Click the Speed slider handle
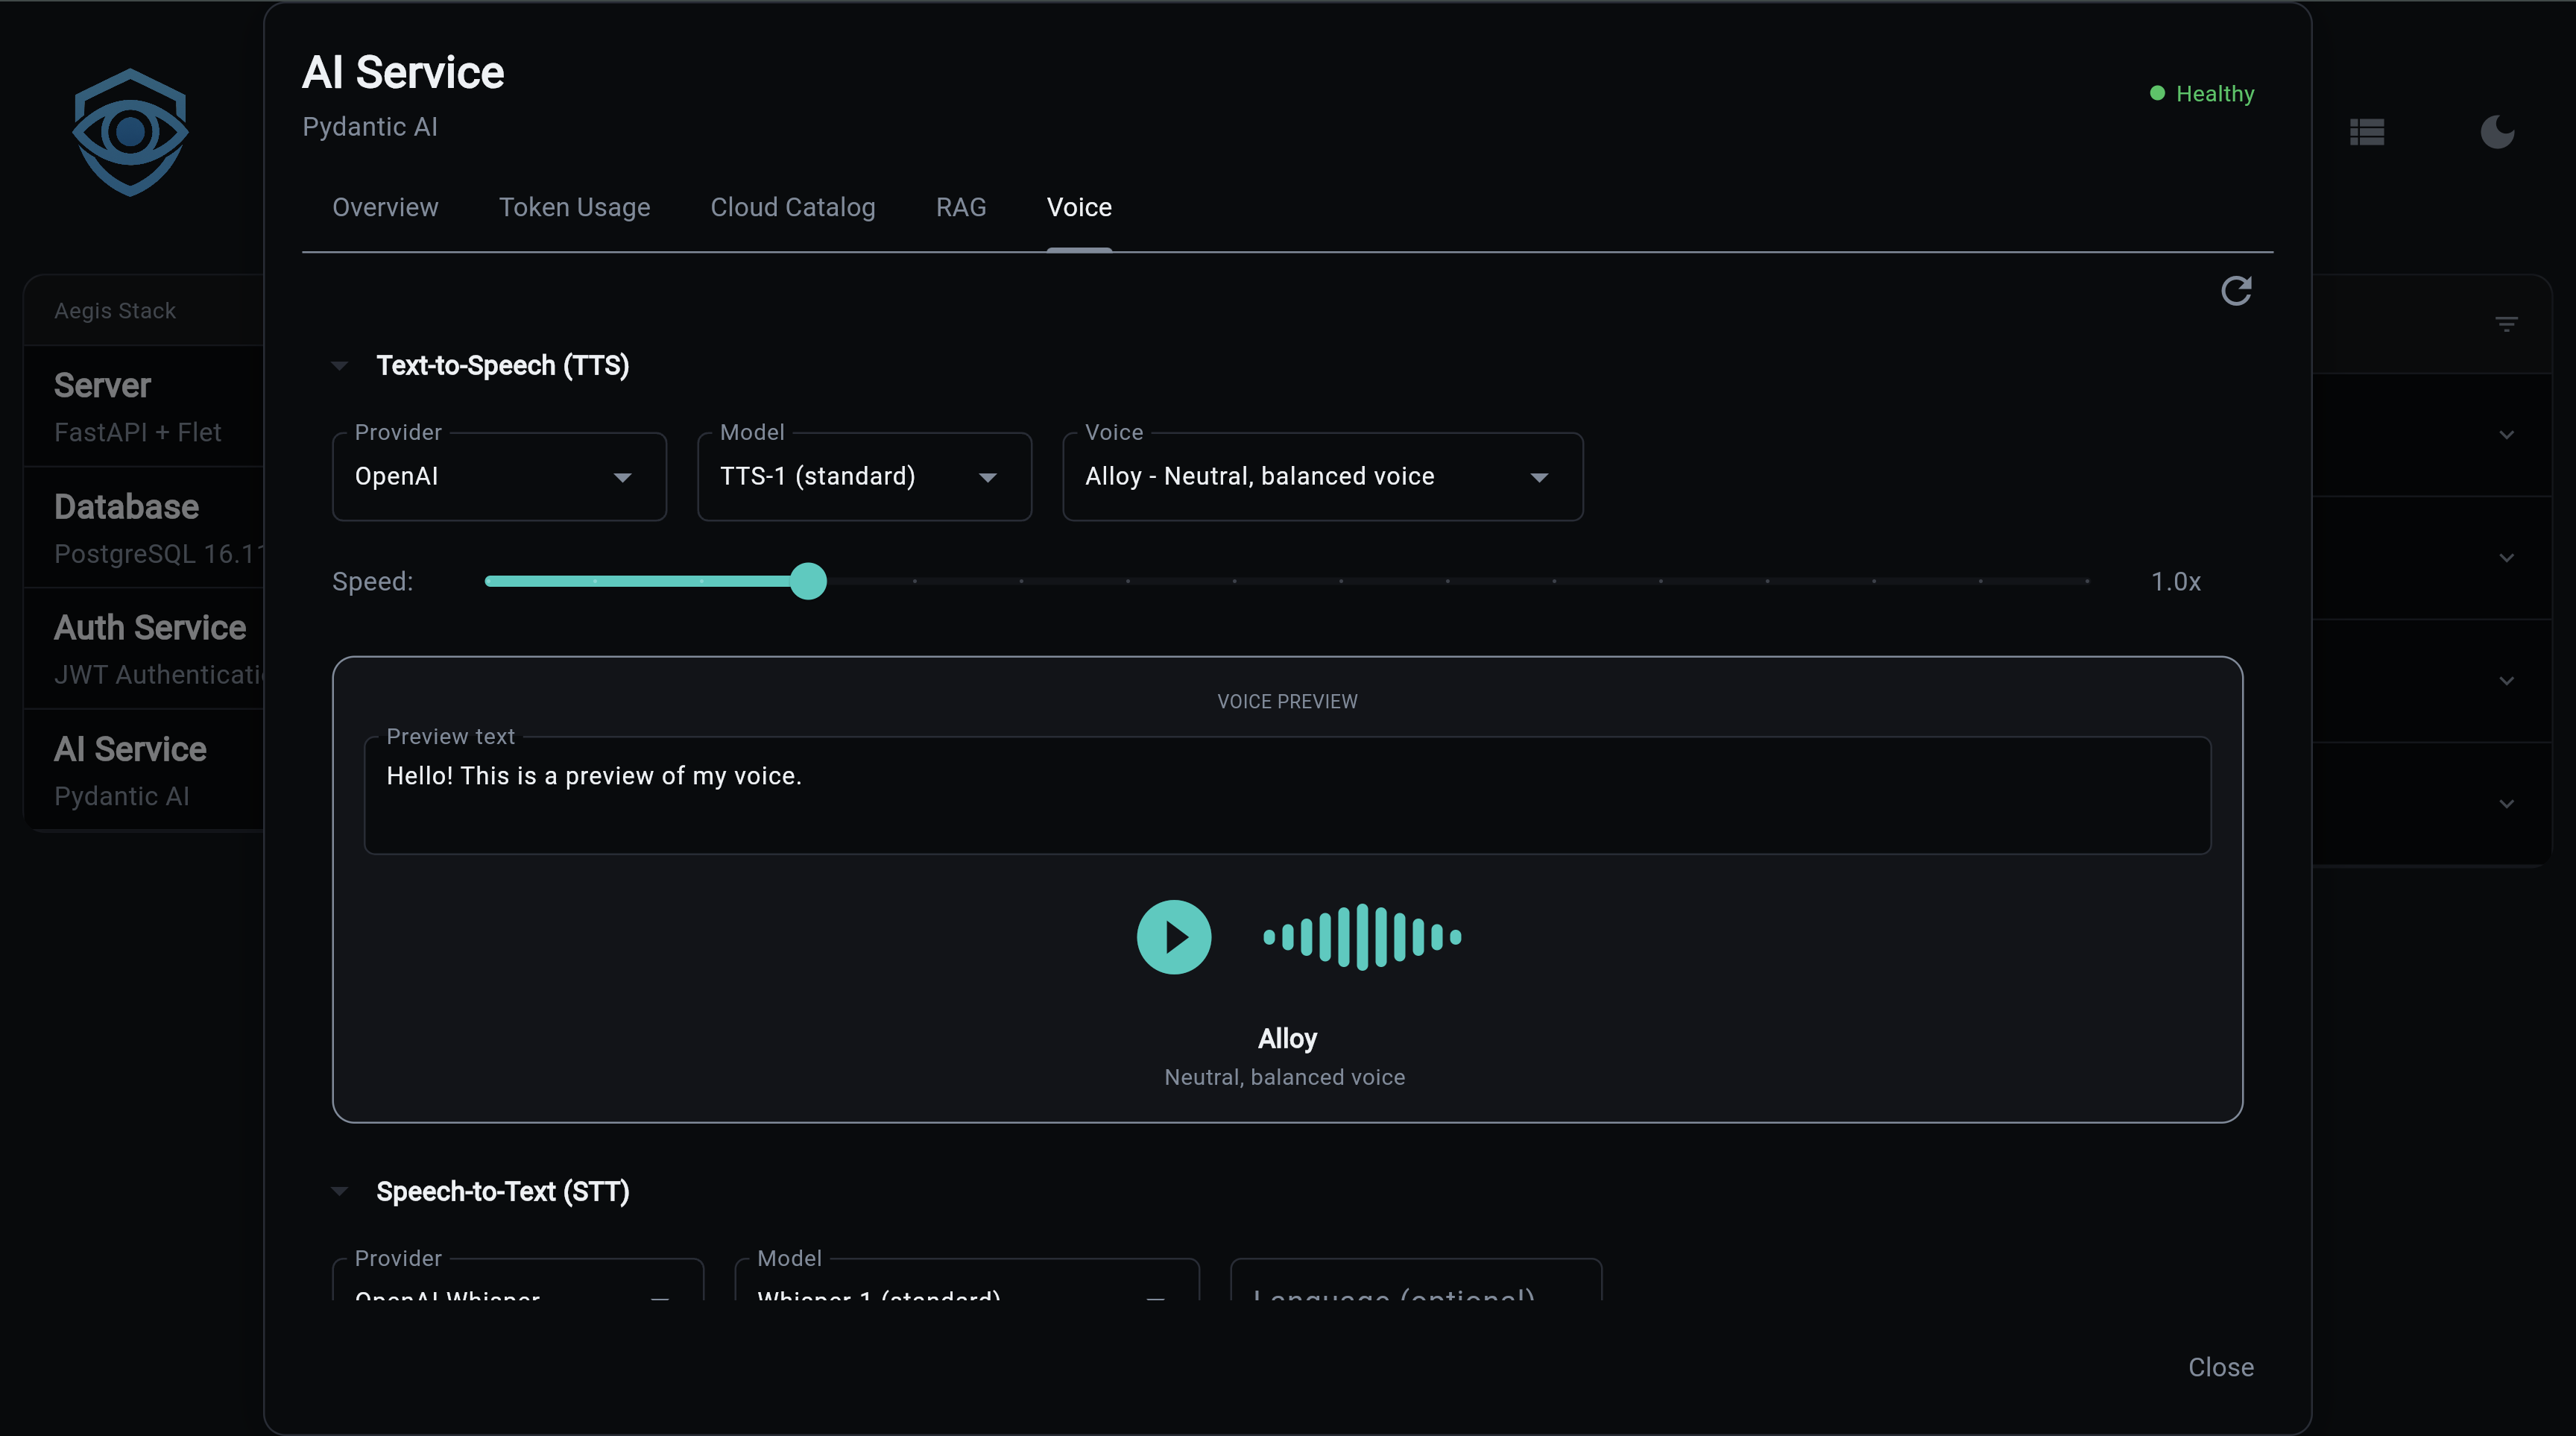 pos(808,582)
